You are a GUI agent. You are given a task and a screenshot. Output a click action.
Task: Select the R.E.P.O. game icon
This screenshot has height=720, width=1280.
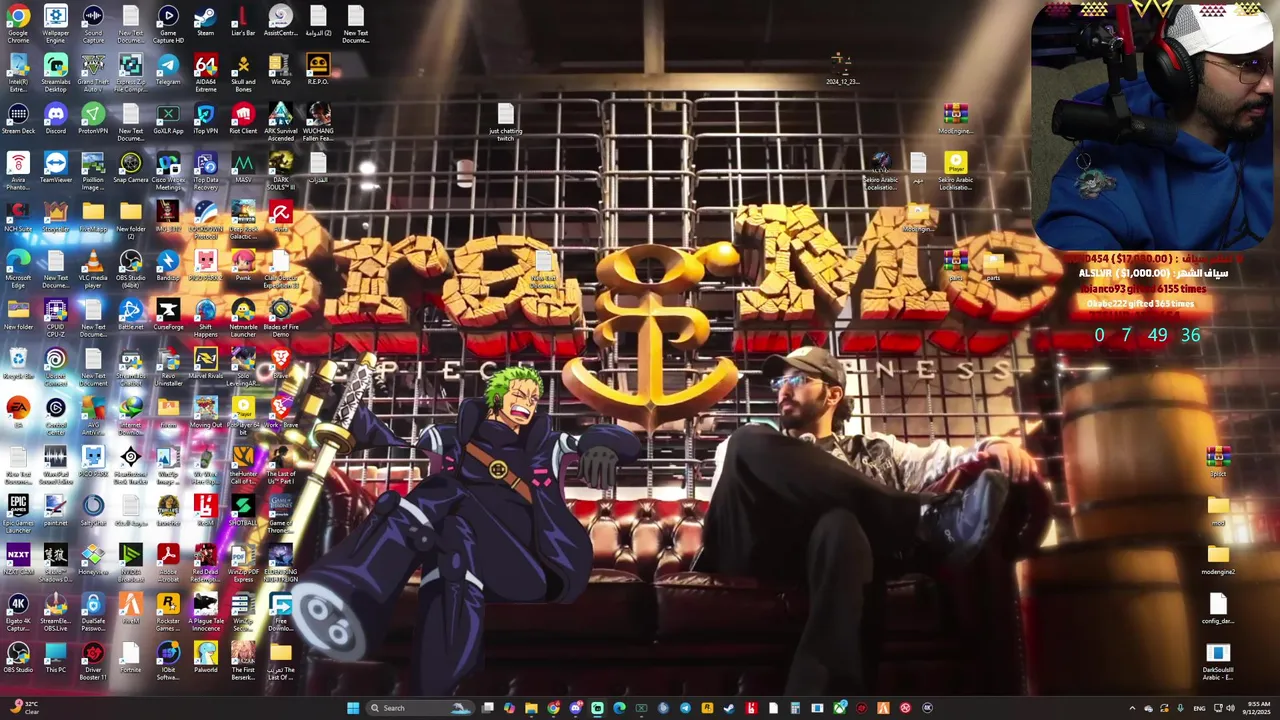coord(318,71)
